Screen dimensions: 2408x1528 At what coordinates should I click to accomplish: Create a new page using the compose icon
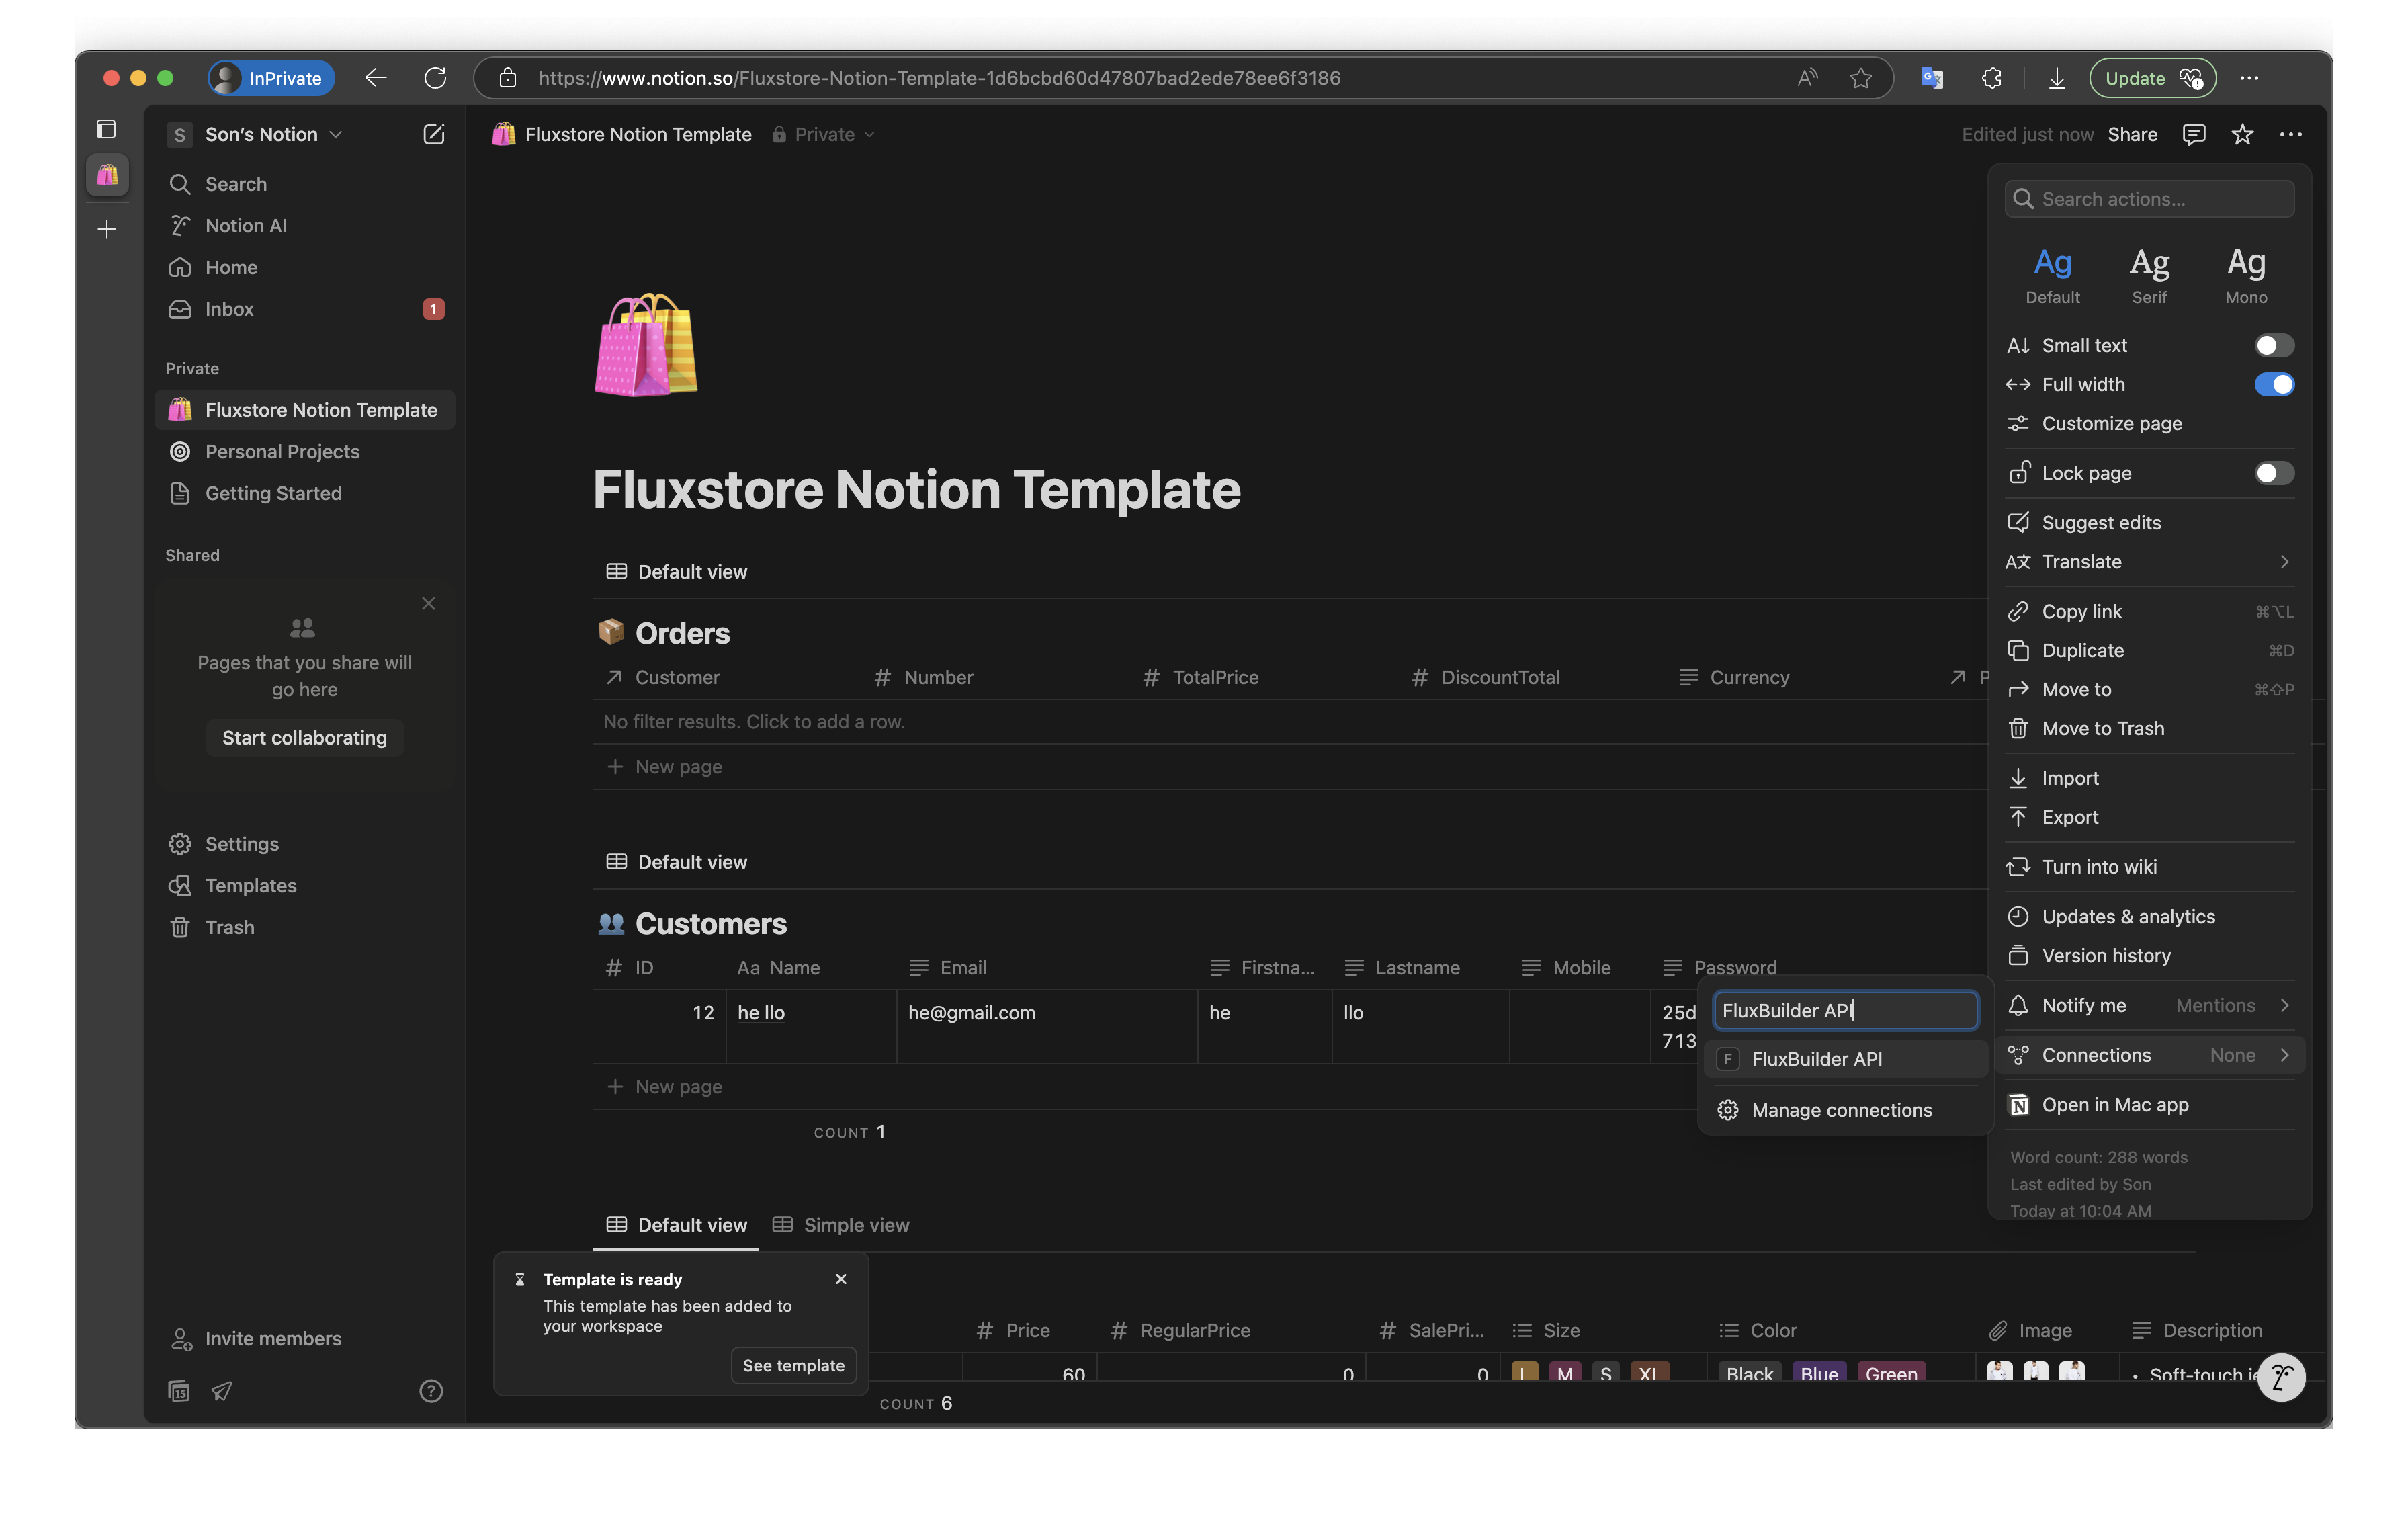coord(434,133)
